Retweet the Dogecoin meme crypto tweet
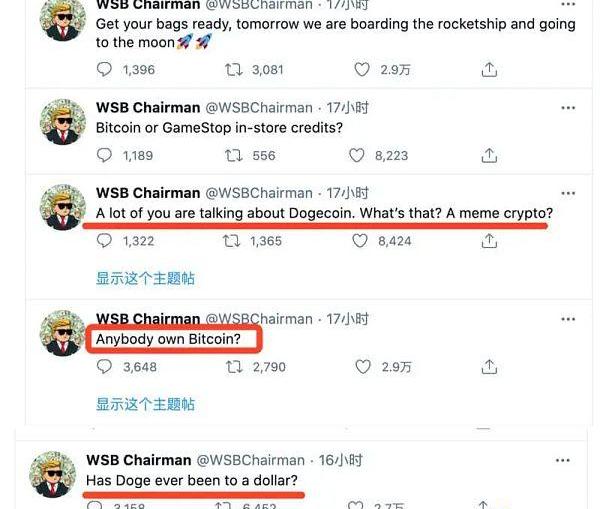Viewport: 600px width, 509px height. (x=232, y=241)
